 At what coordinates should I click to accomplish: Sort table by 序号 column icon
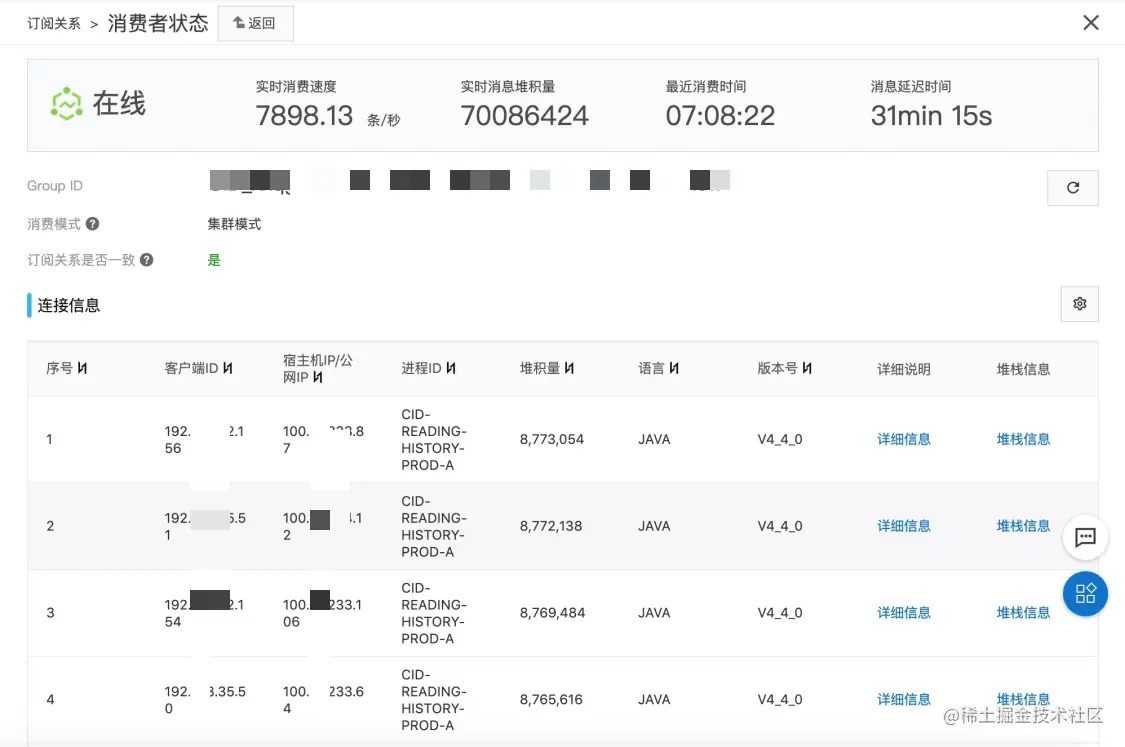point(83,368)
